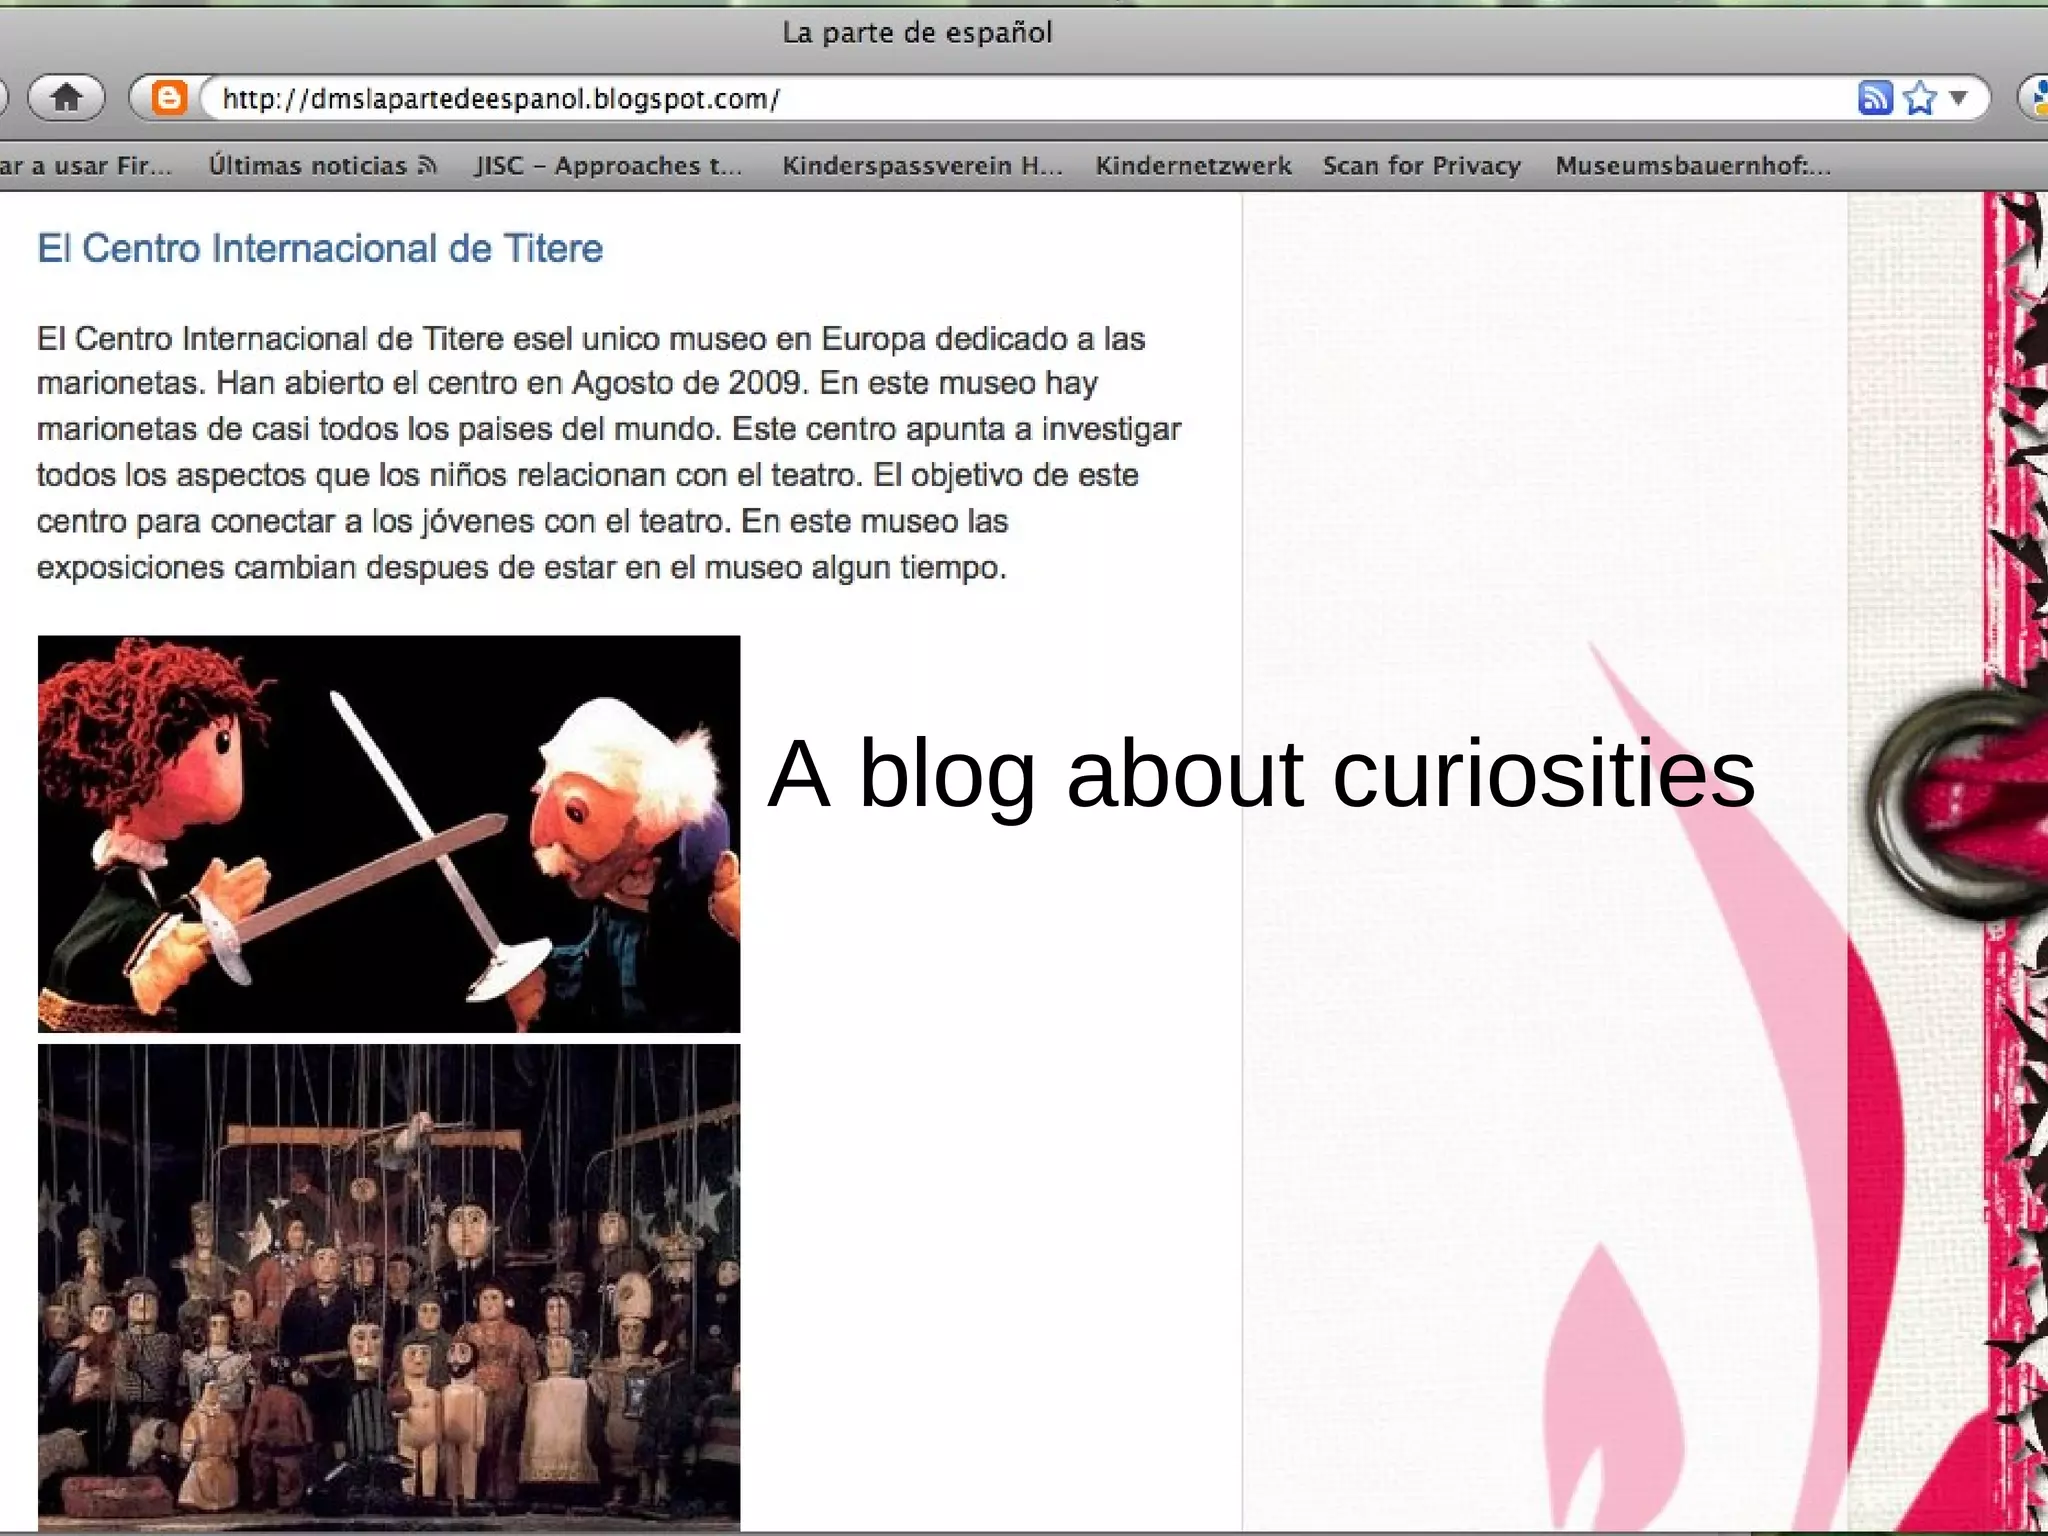Open the Scan for Privacy bookmark

(1421, 165)
